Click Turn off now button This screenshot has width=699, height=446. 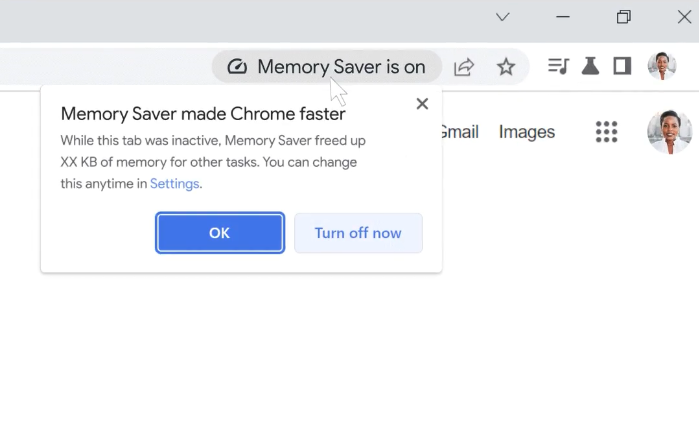358,233
